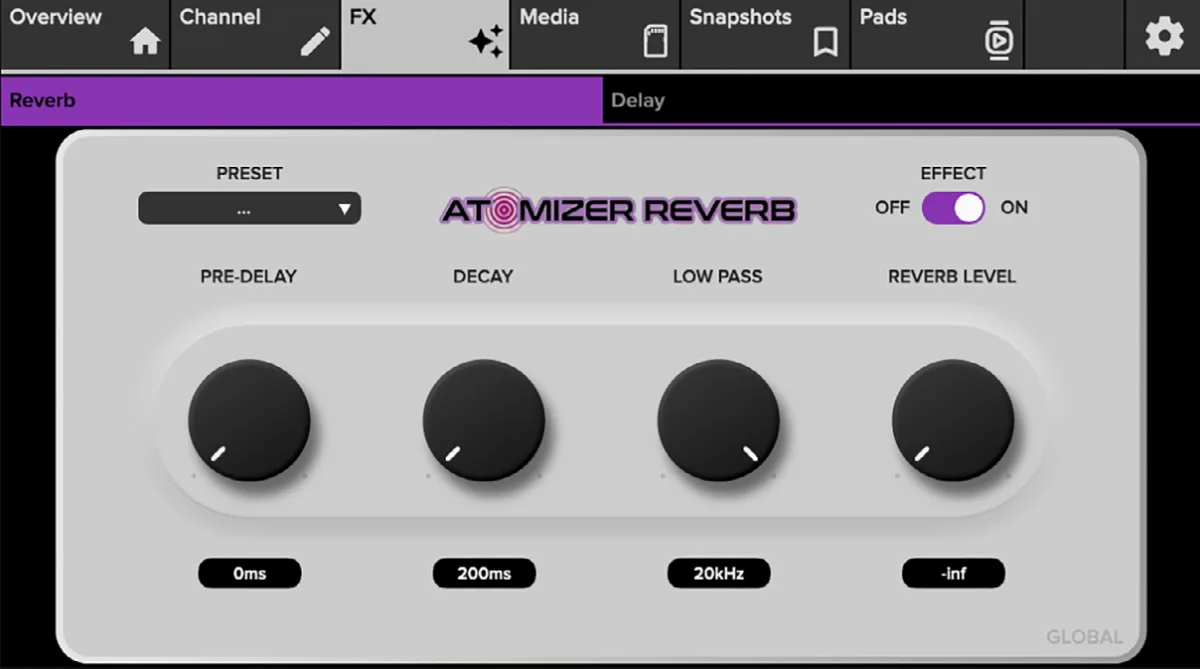Click the PRE-DELAY label

(249, 277)
